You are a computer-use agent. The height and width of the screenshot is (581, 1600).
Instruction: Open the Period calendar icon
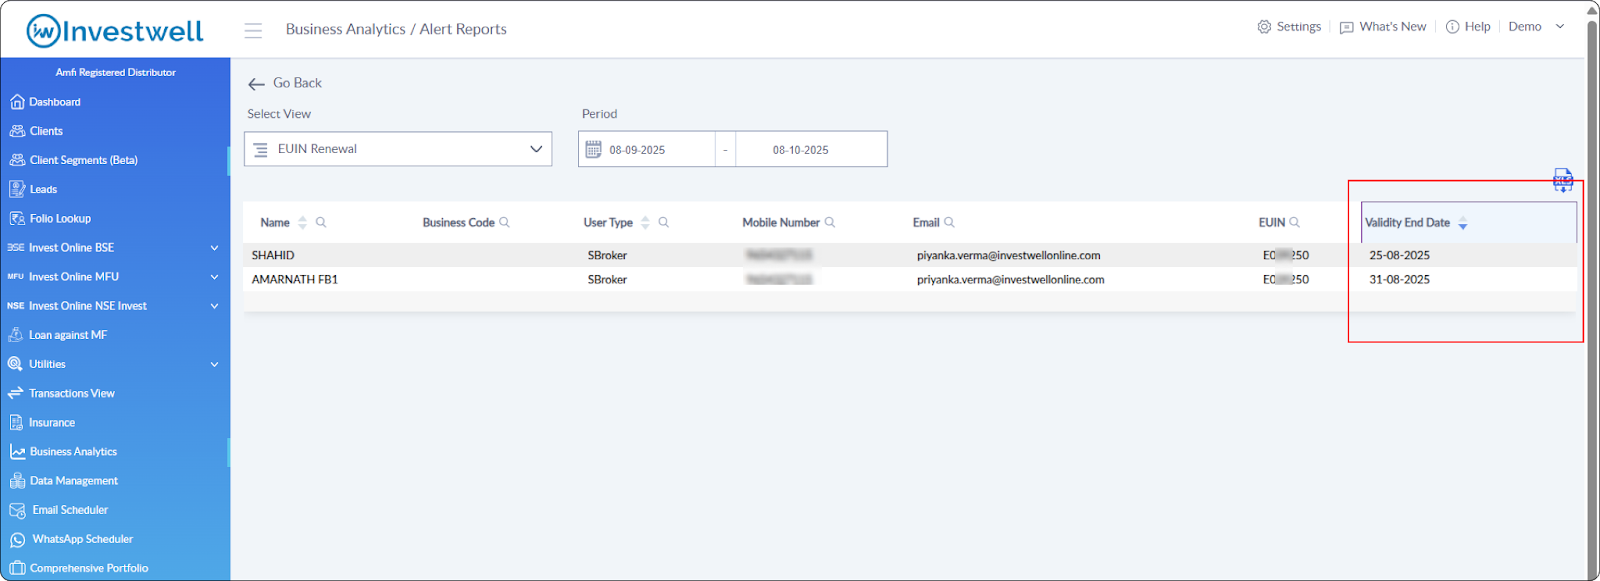[593, 149]
